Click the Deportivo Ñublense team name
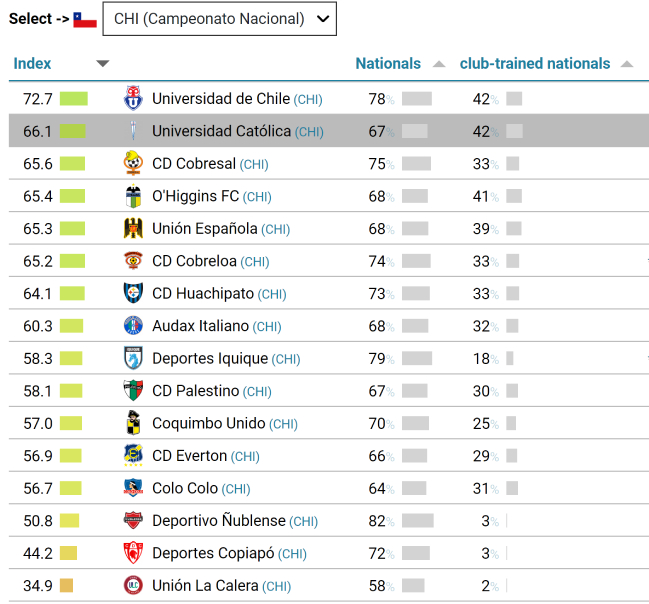The width and height of the screenshot is (649, 604). (219, 521)
